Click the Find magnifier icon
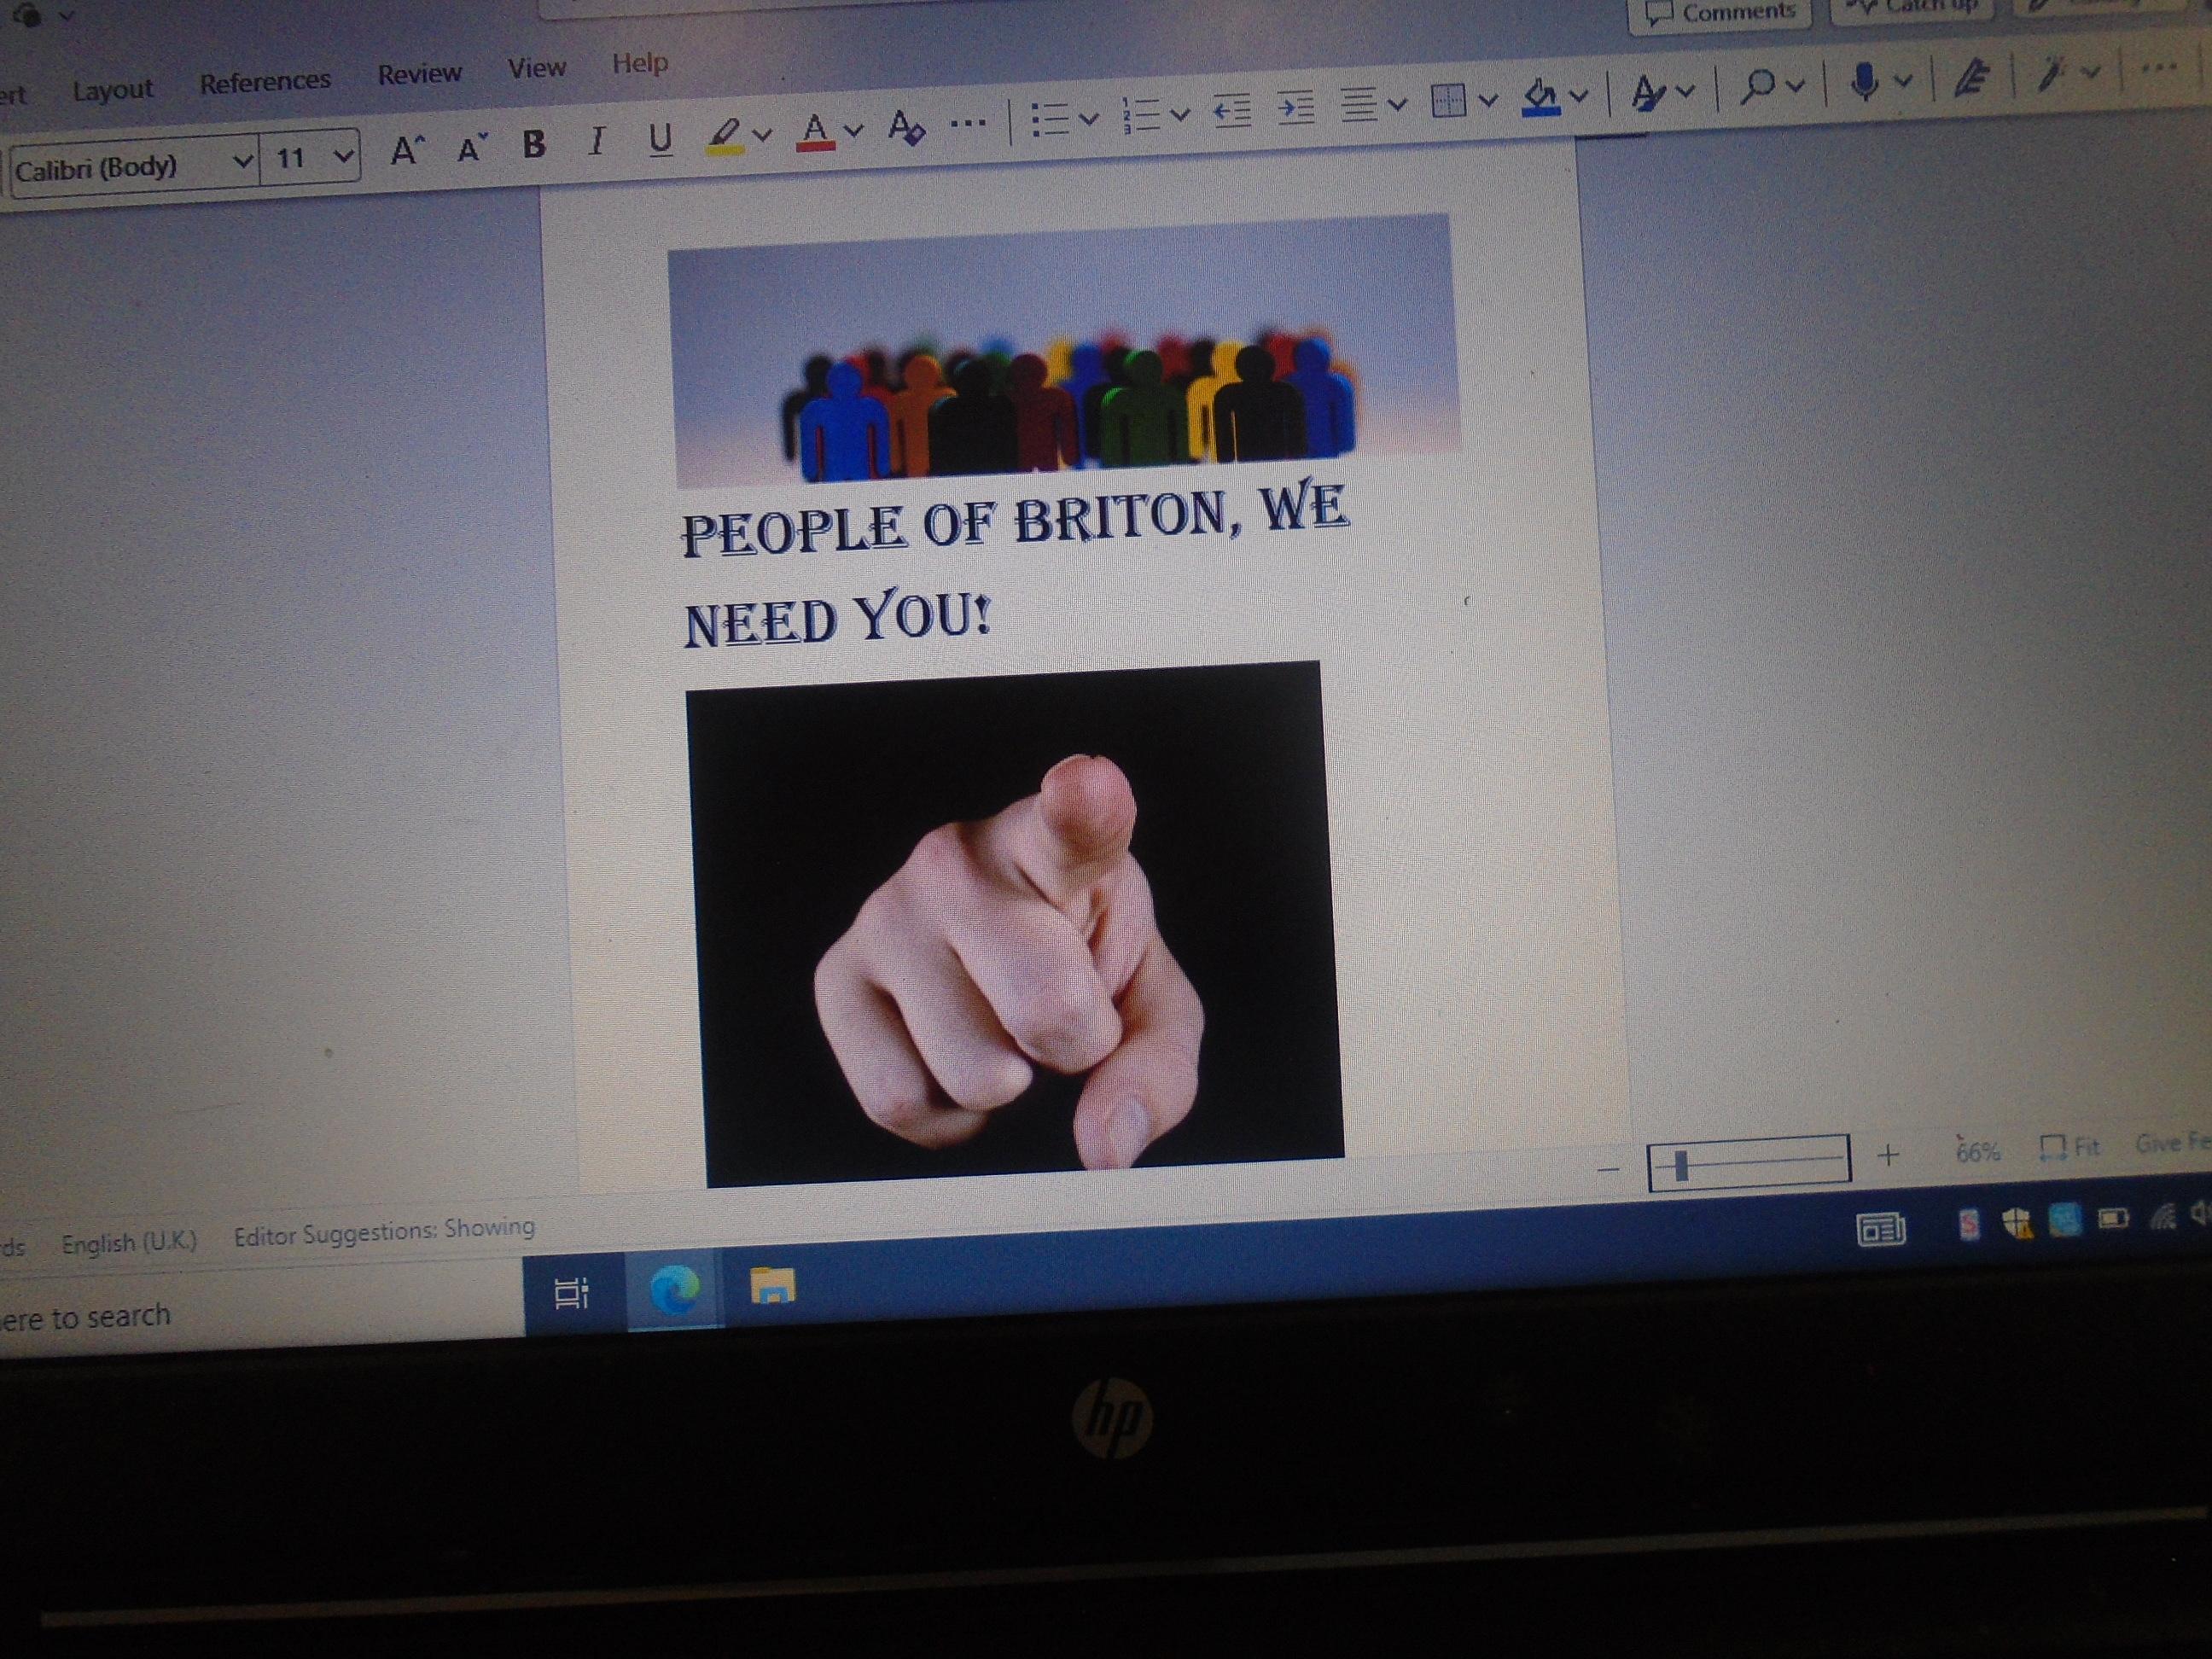 1757,87
